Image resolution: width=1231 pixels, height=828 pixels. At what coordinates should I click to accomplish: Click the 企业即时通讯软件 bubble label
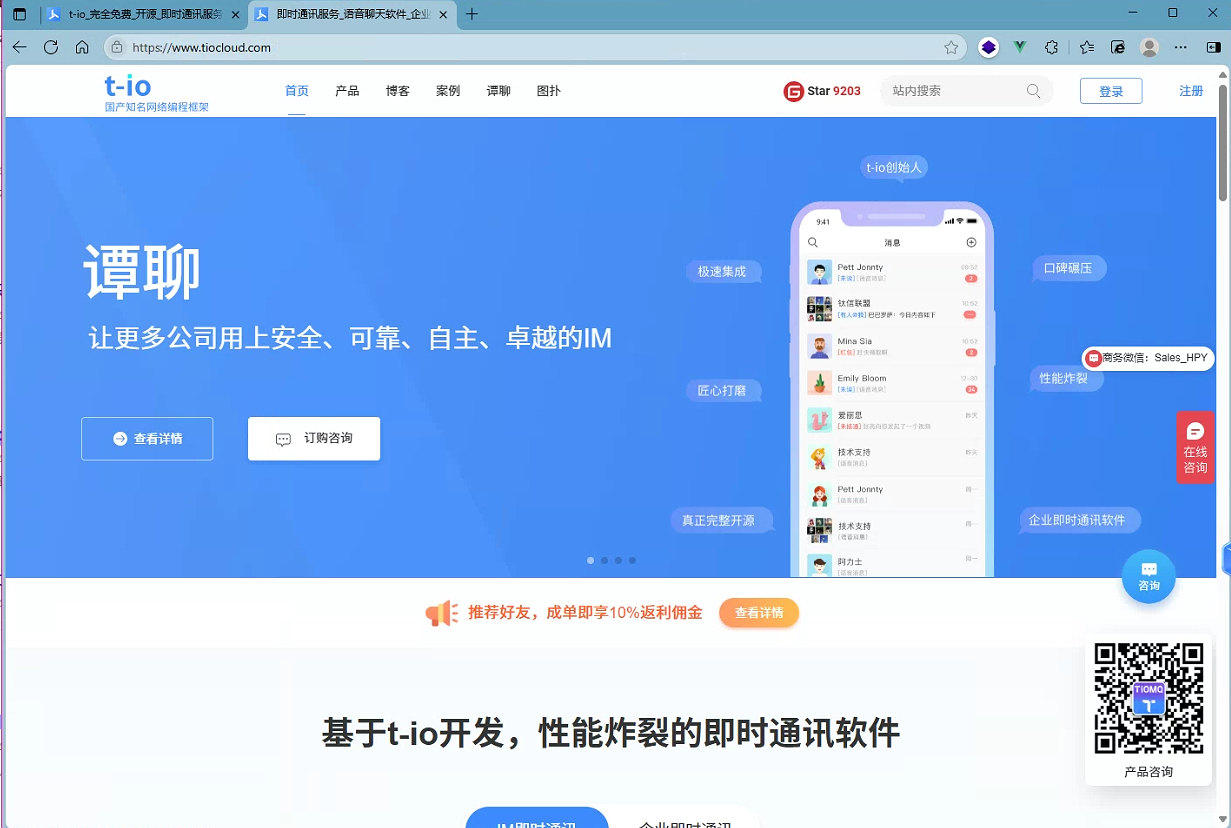tap(1078, 520)
